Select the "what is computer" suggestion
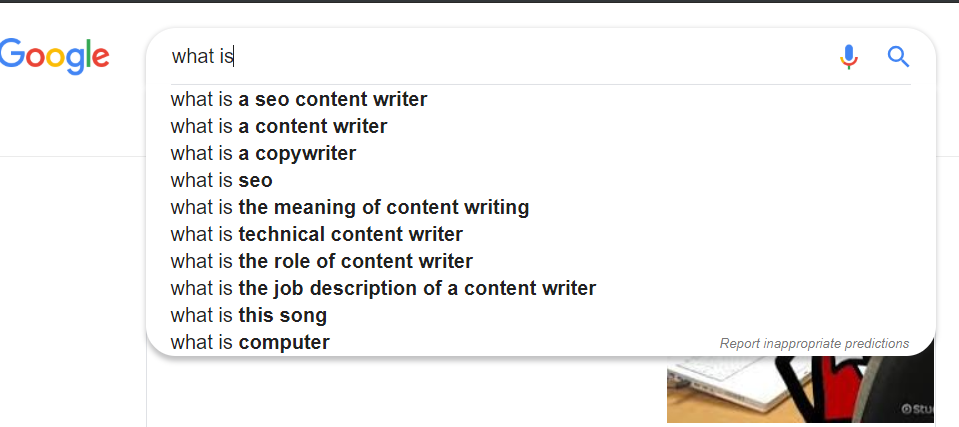This screenshot has height=427, width=959. click(x=250, y=343)
